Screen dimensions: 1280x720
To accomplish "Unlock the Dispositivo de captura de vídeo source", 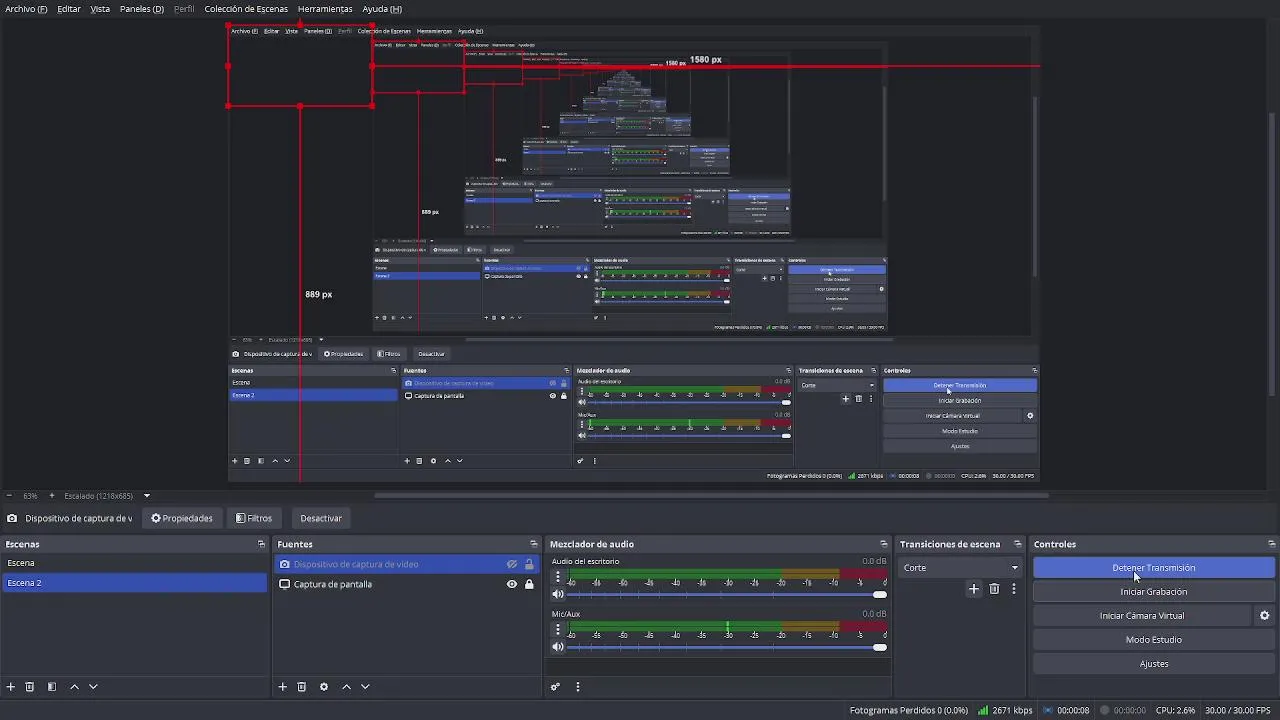I will click(x=529, y=565).
